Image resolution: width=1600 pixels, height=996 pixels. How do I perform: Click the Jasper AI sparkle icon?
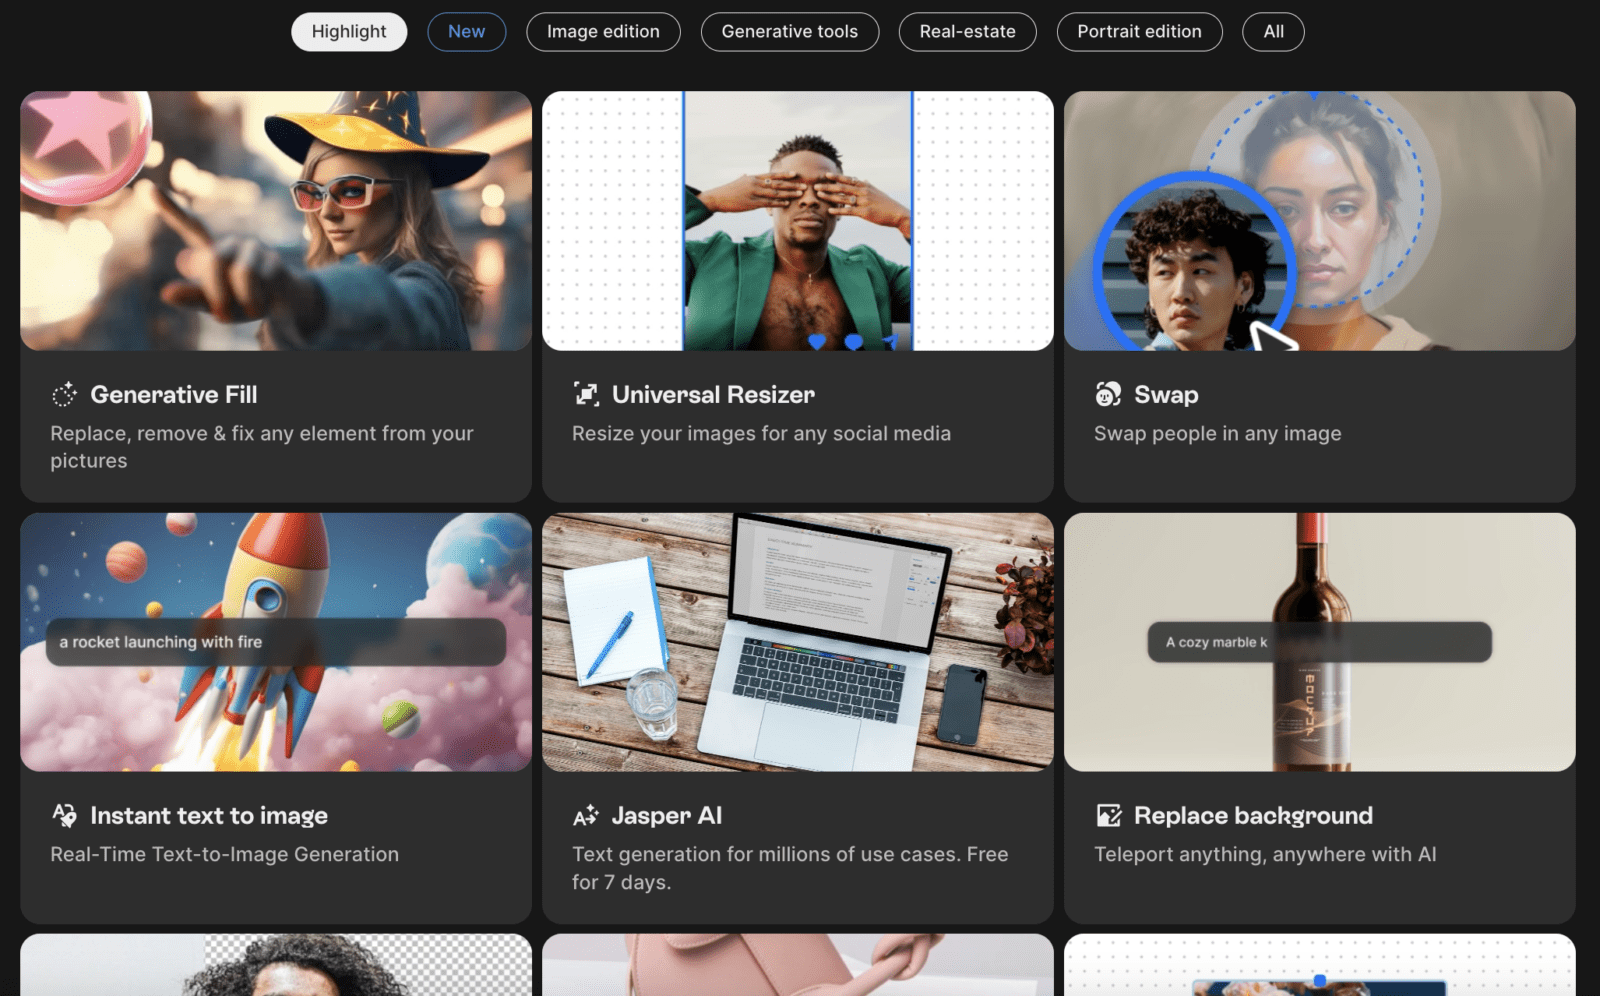tap(586, 815)
